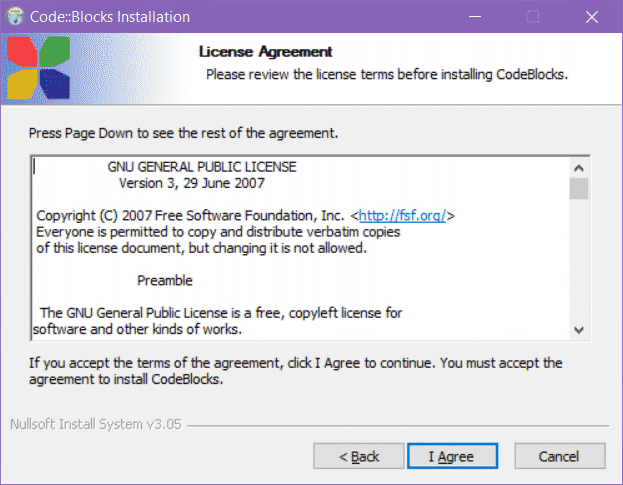This screenshot has width=623, height=485.
Task: Click the I Agree button
Action: coord(451,456)
